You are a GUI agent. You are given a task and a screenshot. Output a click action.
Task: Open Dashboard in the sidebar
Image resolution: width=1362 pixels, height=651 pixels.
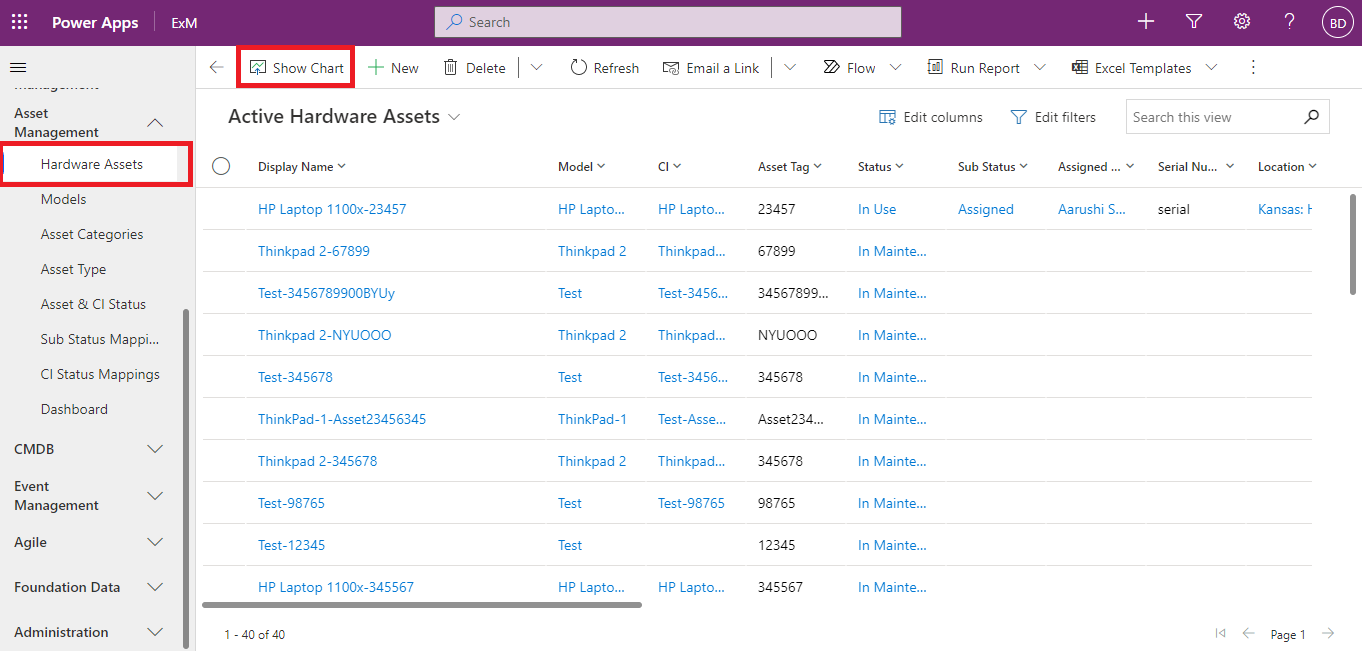[x=74, y=409]
